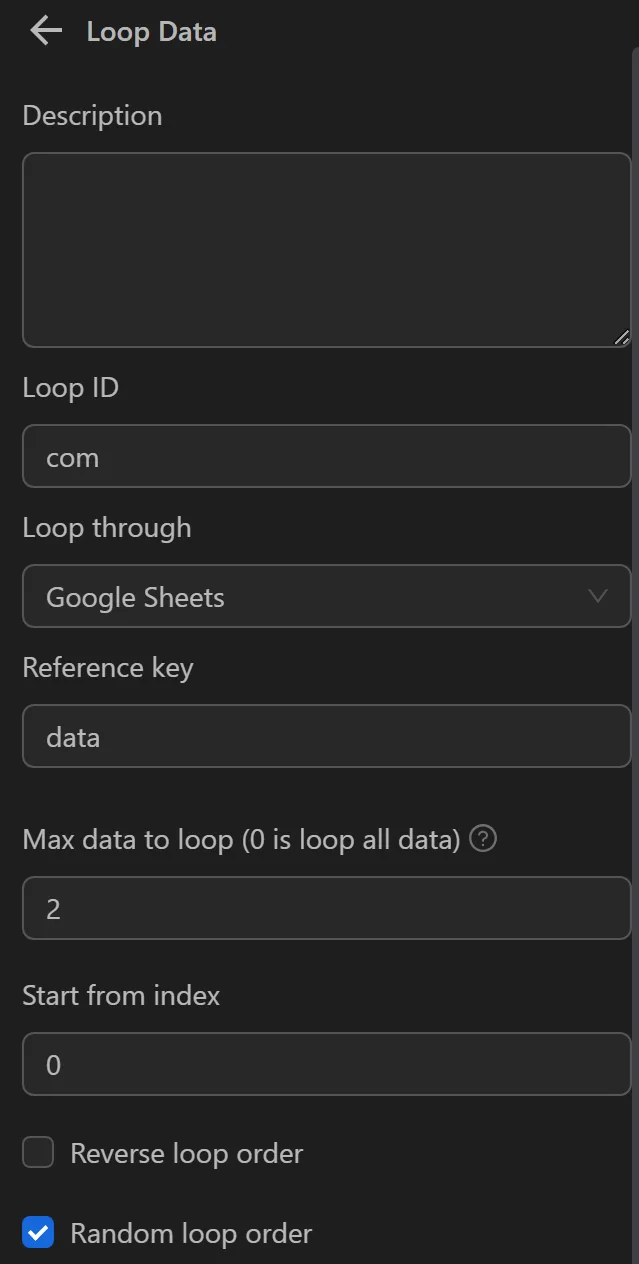Click the back arrow beside Loop Data
Viewport: 639px width, 1264px height.
coord(44,31)
